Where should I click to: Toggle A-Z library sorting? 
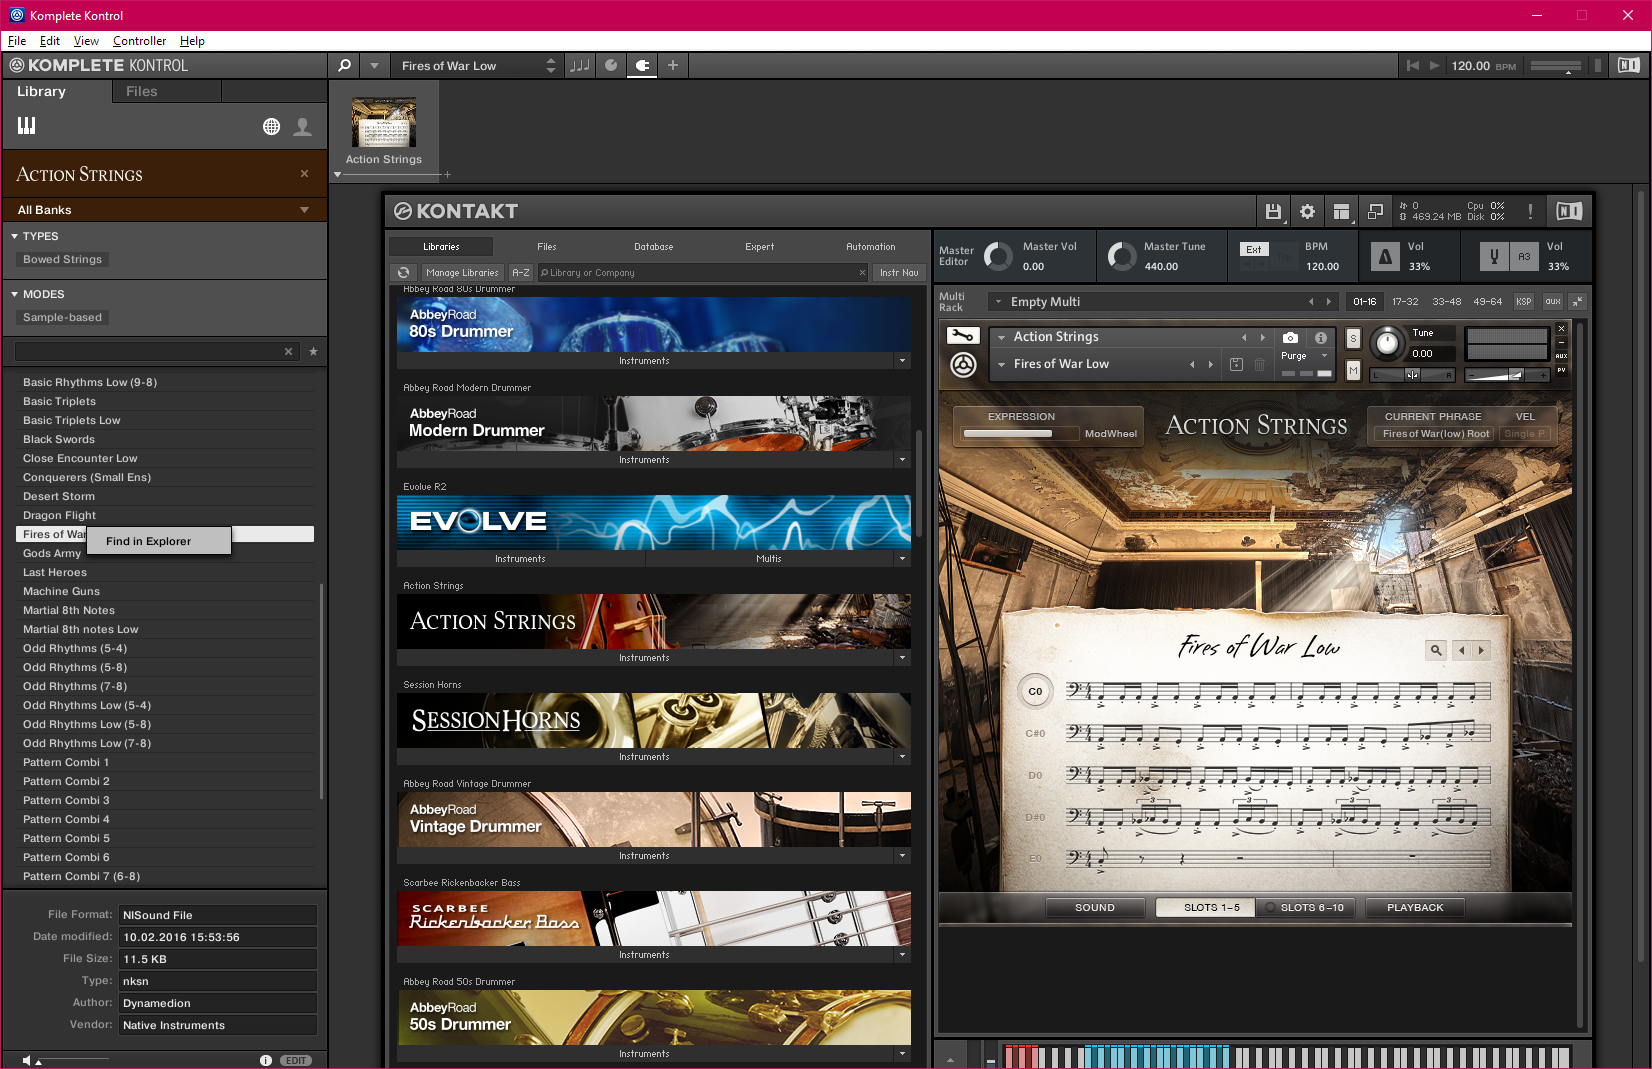coord(521,272)
